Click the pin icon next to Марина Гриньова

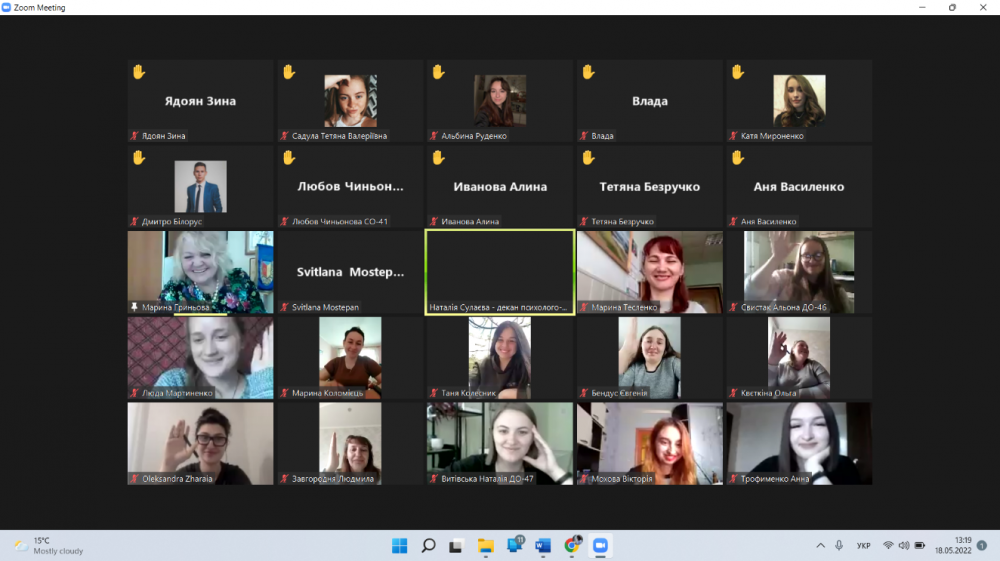click(x=134, y=308)
